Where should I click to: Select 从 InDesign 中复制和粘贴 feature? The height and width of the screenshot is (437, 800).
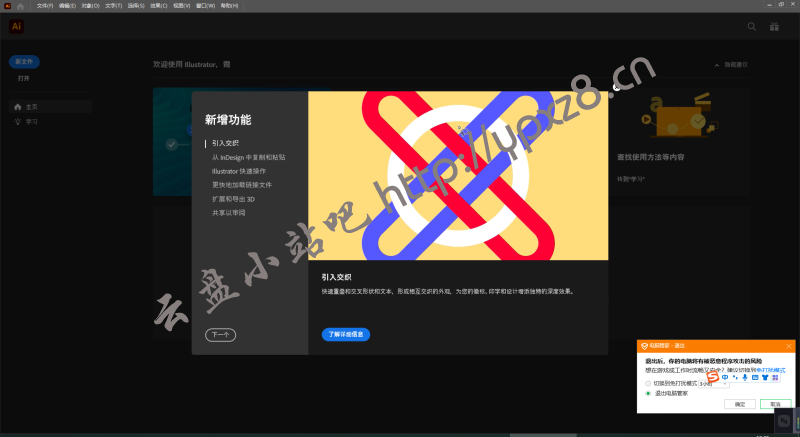click(248, 158)
